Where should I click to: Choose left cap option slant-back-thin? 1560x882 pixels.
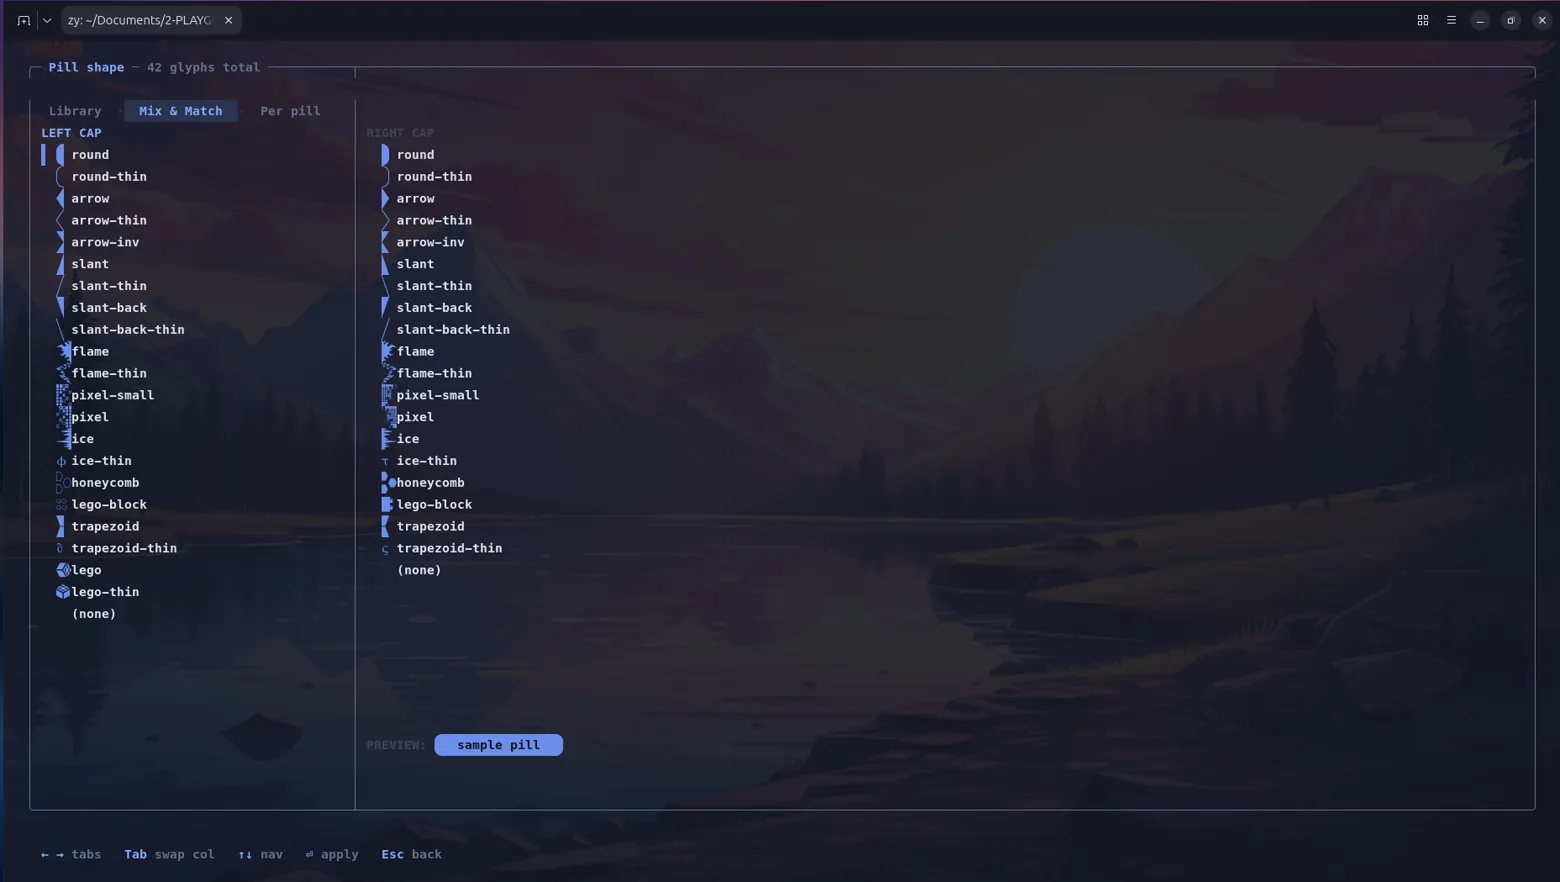[128, 330]
